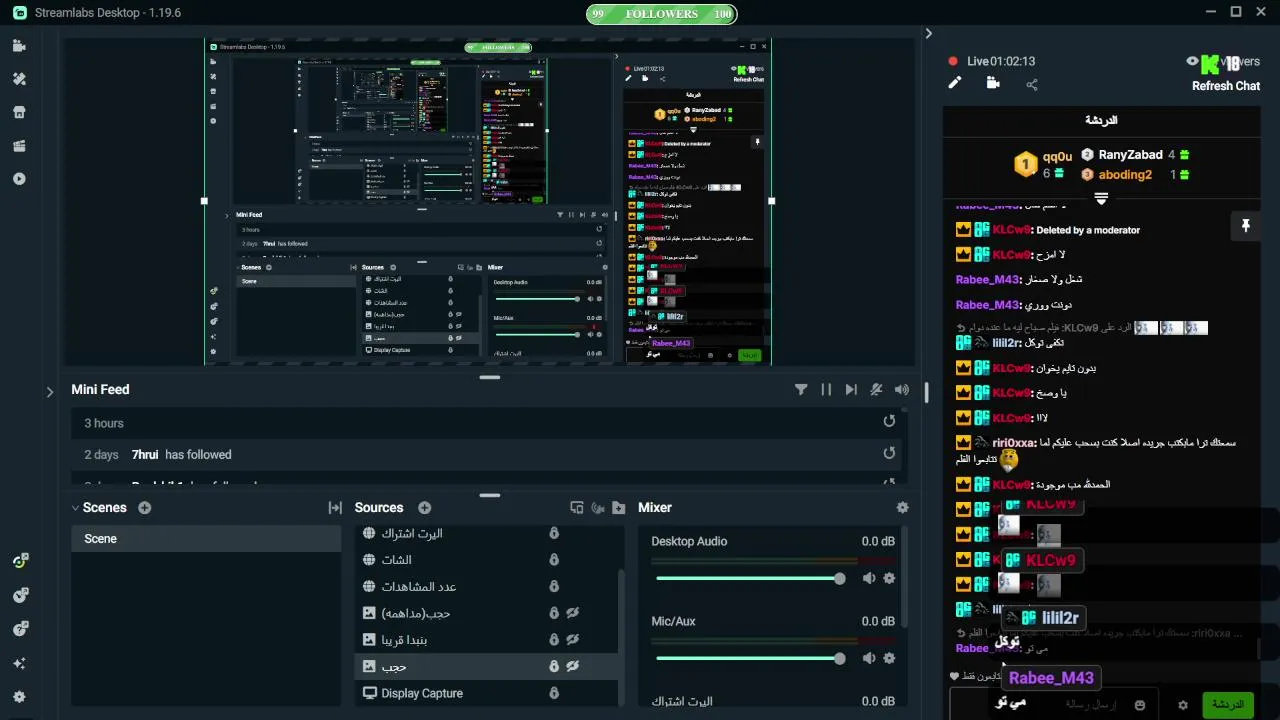Show the hidden حجب(مداهمه) source

574,613
